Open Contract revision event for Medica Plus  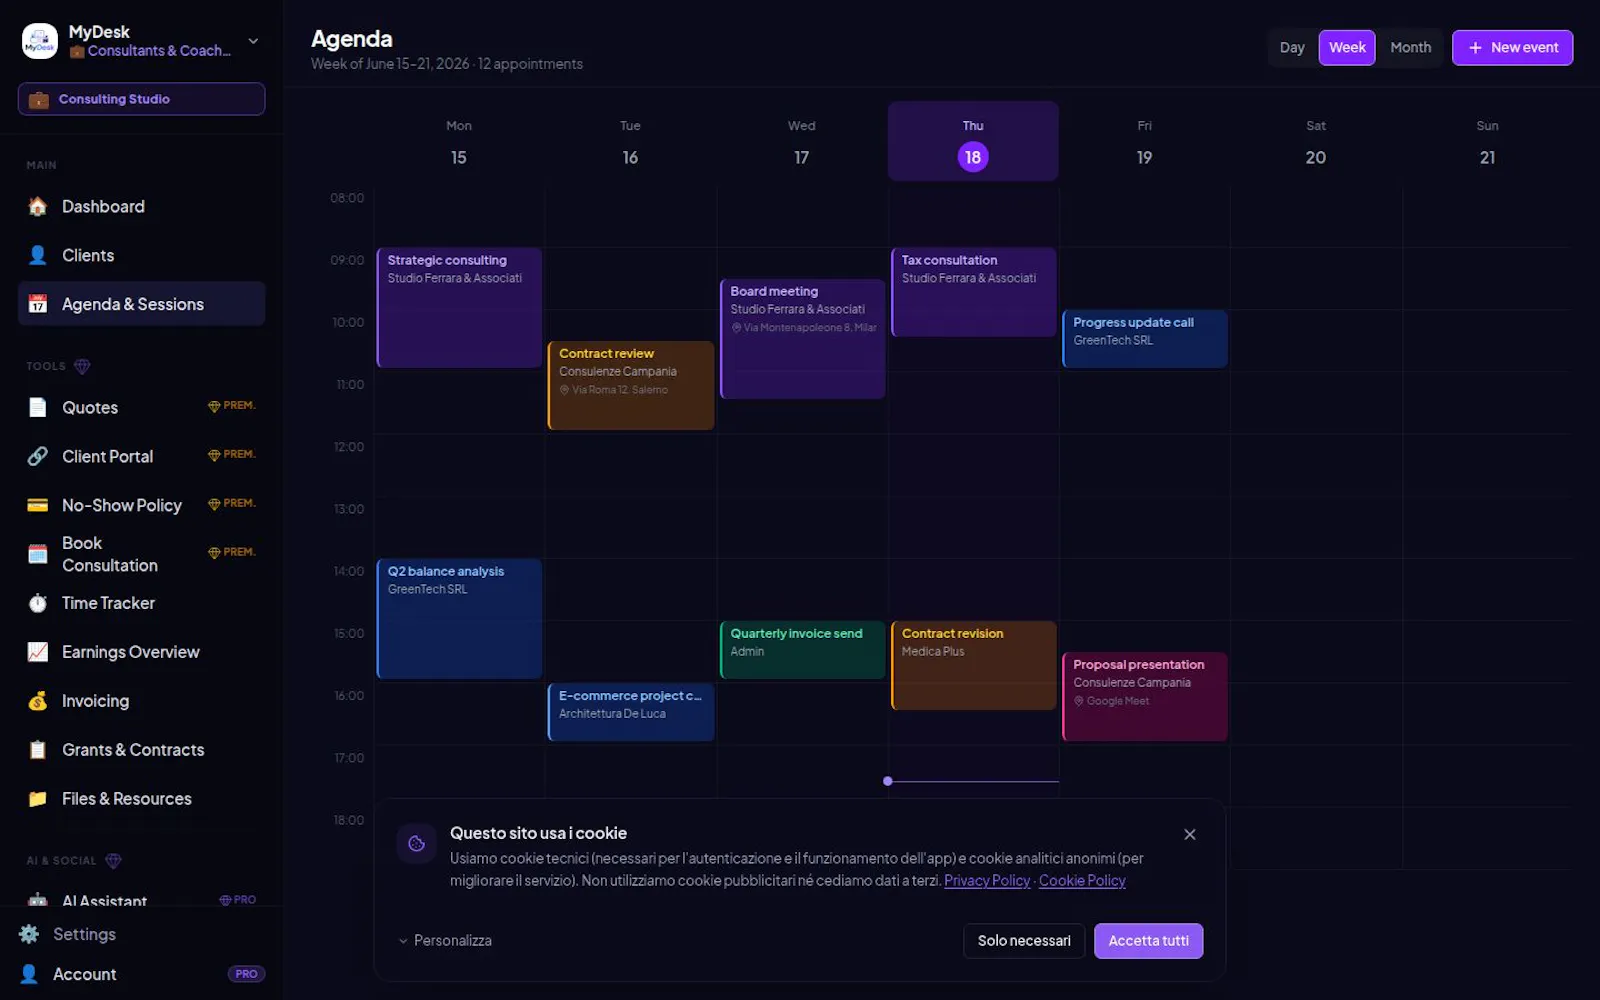974,666
